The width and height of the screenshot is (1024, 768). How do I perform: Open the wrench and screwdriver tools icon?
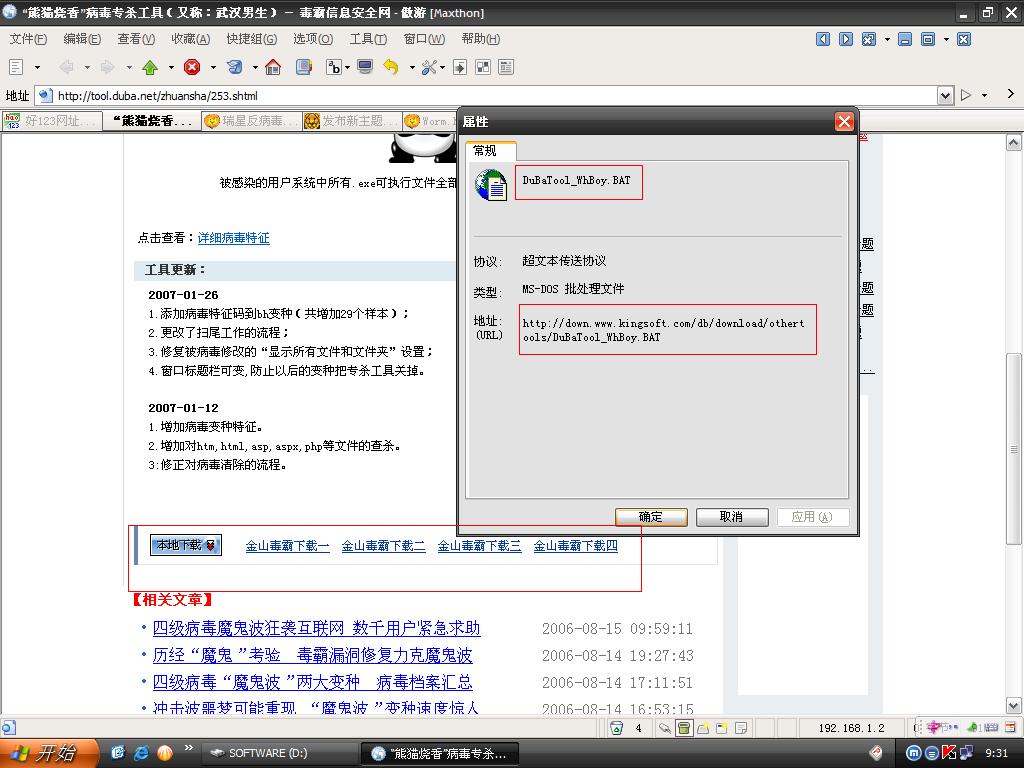tap(429, 67)
